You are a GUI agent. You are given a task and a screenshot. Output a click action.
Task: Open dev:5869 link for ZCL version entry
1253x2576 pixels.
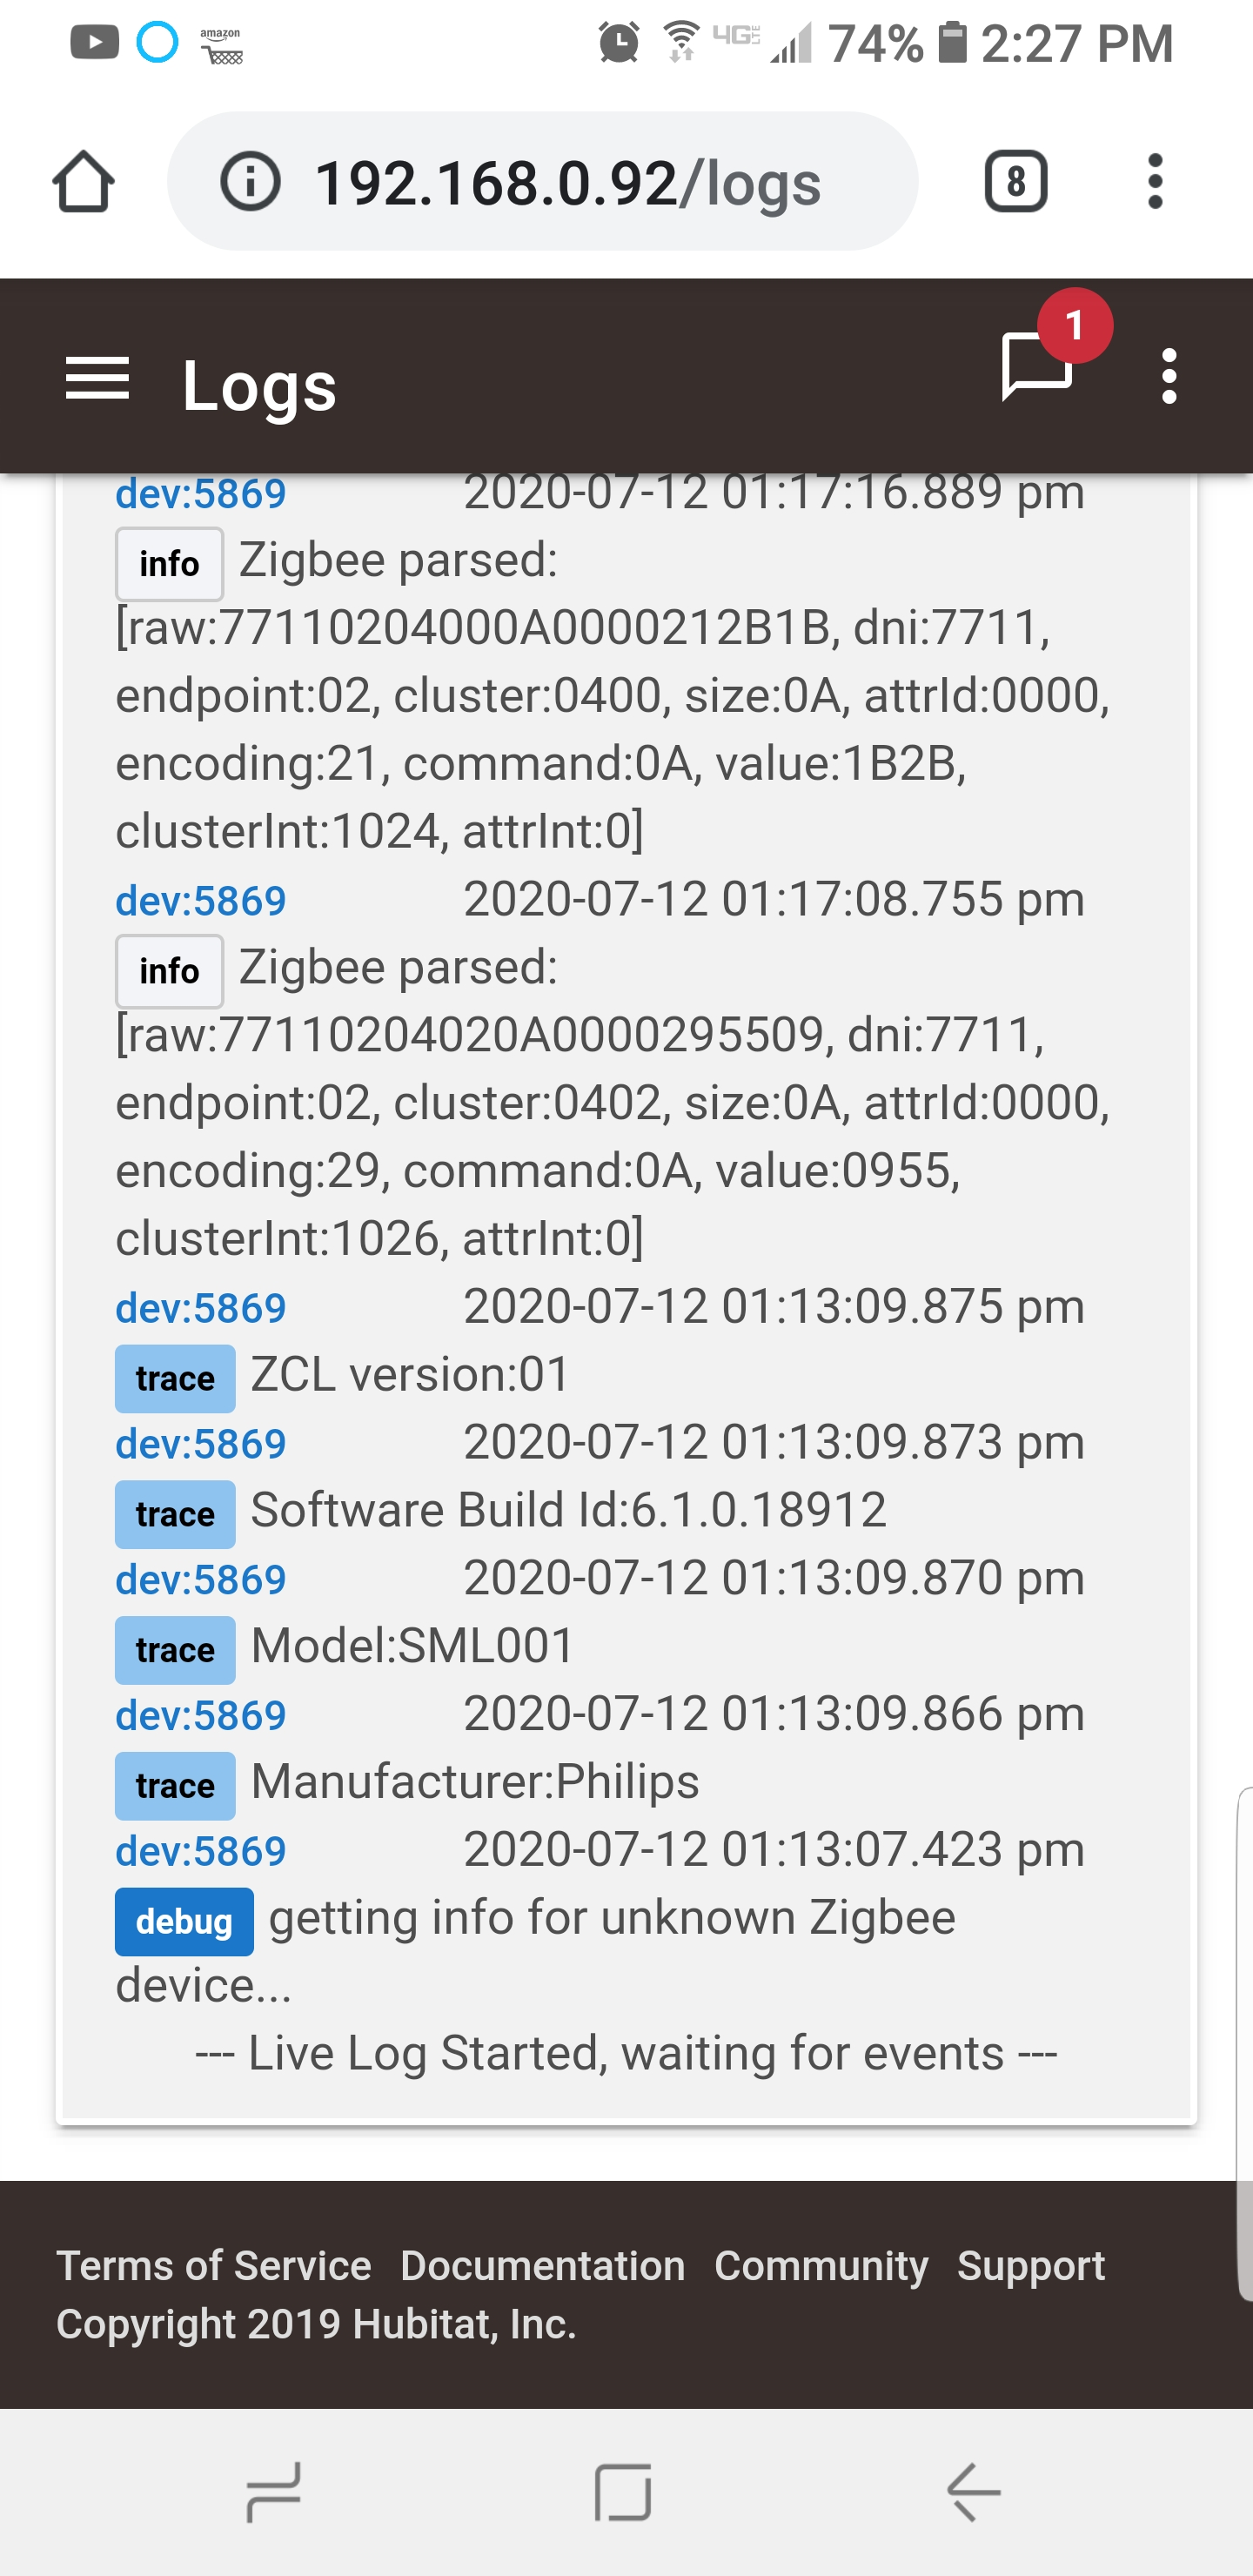pos(201,1308)
